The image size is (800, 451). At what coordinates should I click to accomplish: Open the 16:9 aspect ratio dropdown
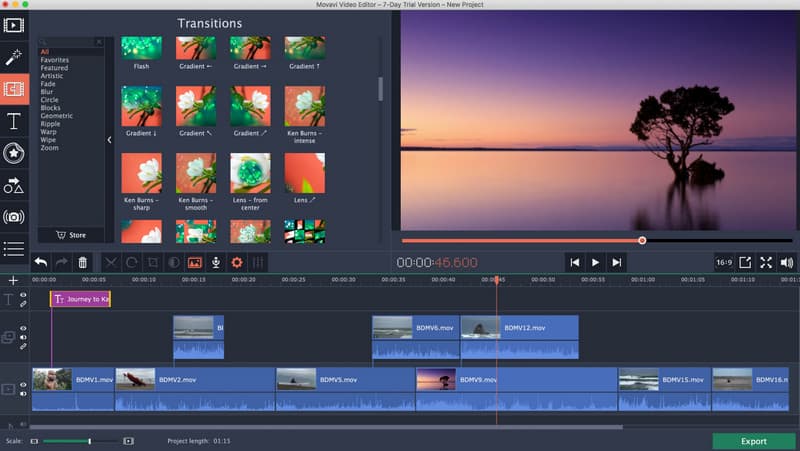pos(724,262)
